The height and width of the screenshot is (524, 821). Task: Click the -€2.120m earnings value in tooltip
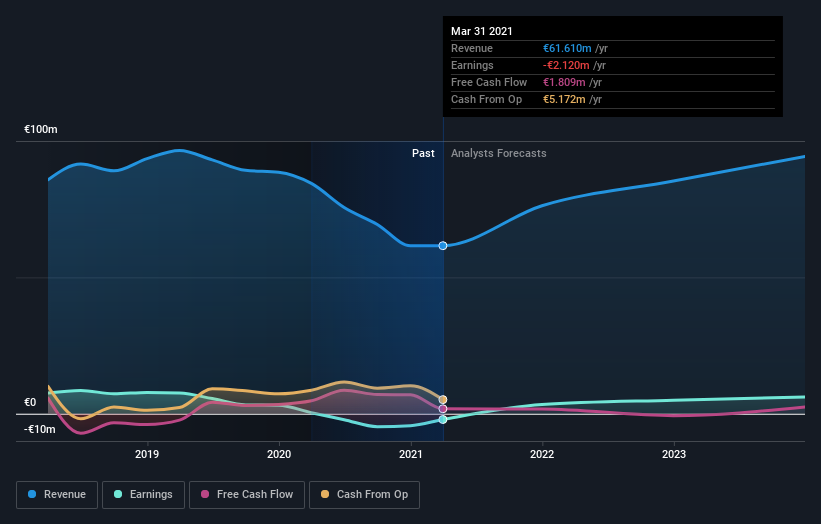coord(566,65)
